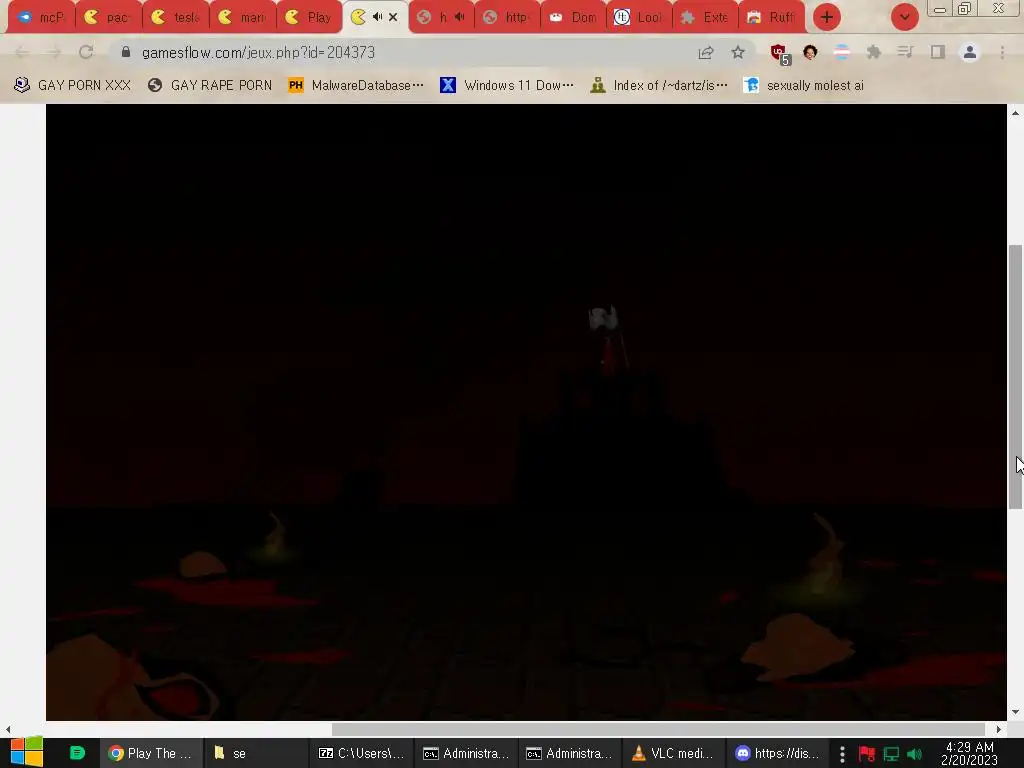1024x768 pixels.
Task: Bookmark this page with the star icon
Action: point(738,52)
